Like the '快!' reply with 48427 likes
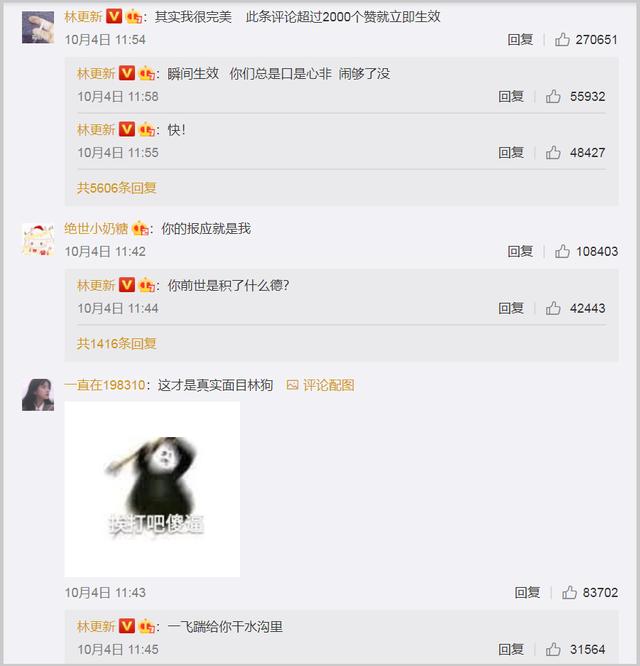 pos(553,152)
